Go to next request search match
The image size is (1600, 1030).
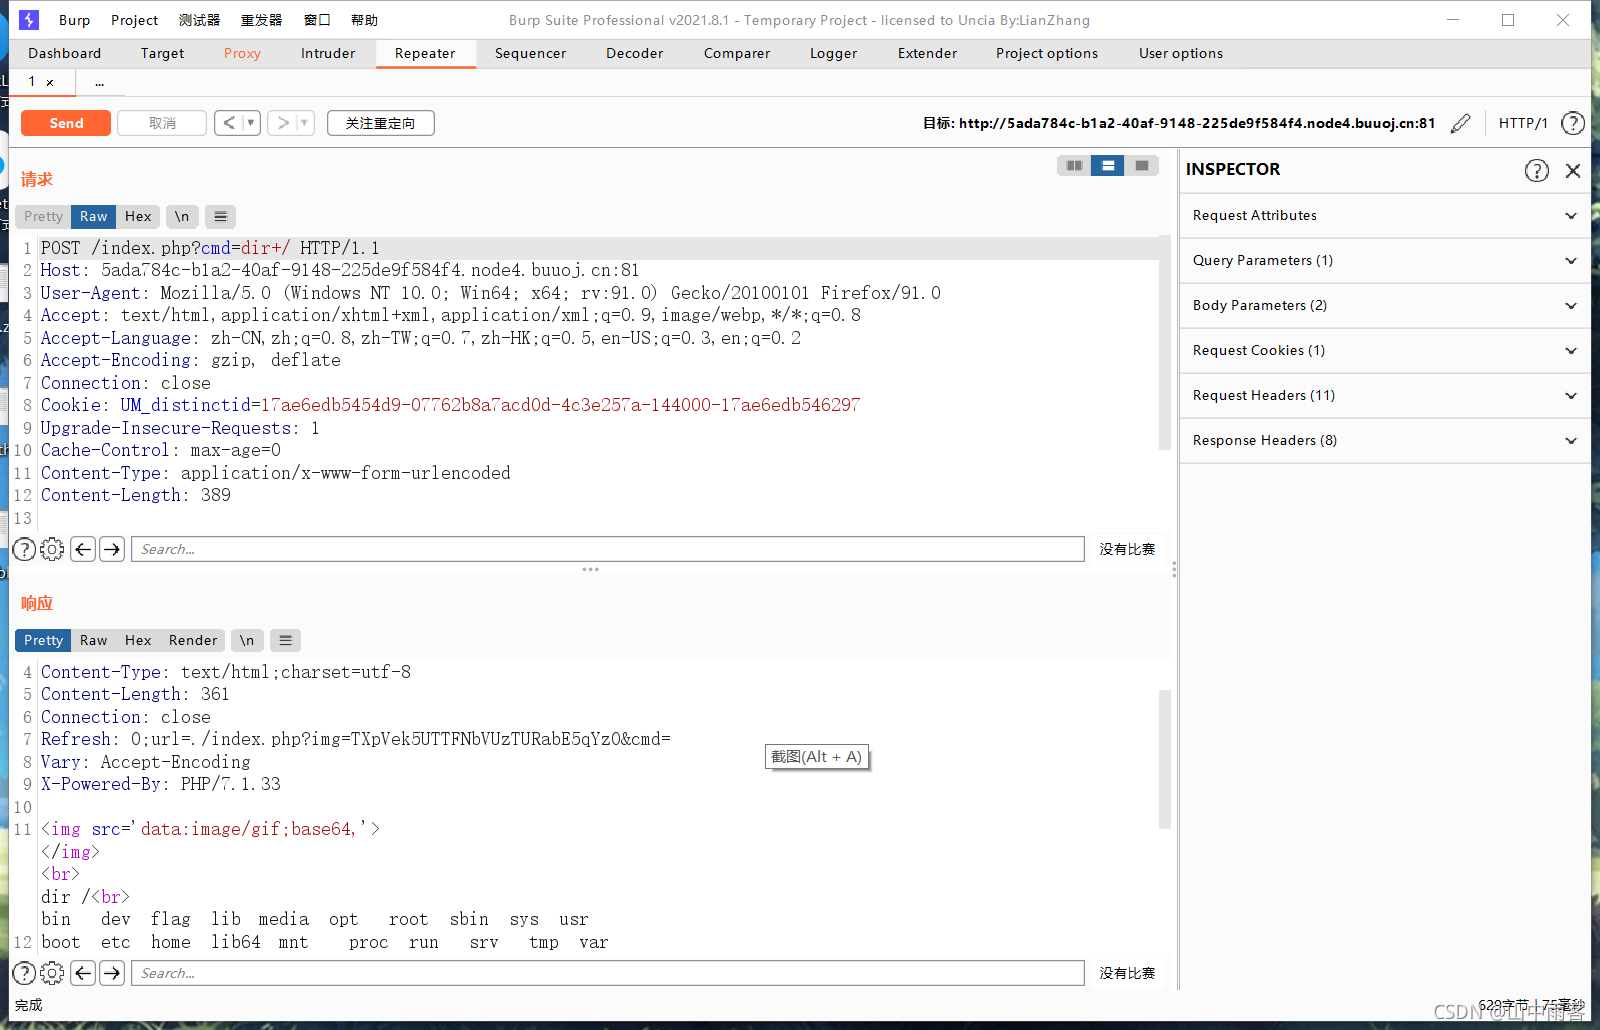click(112, 549)
